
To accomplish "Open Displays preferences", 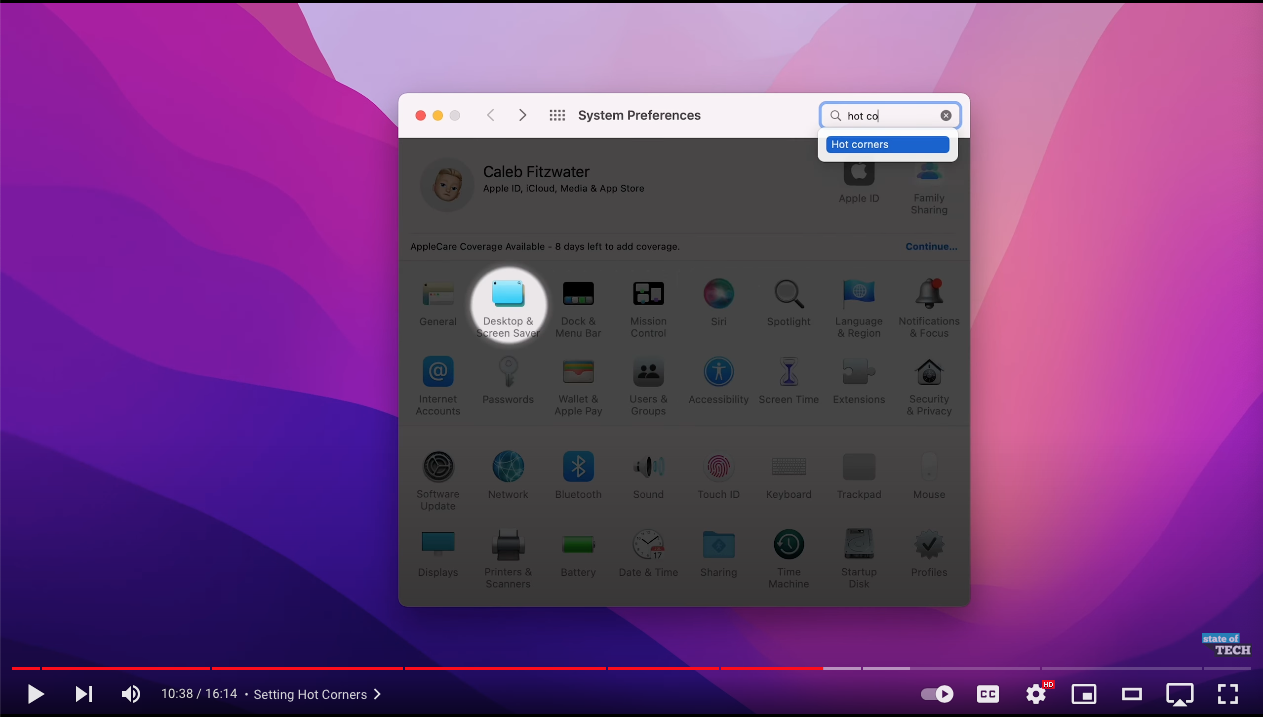I will click(x=438, y=545).
